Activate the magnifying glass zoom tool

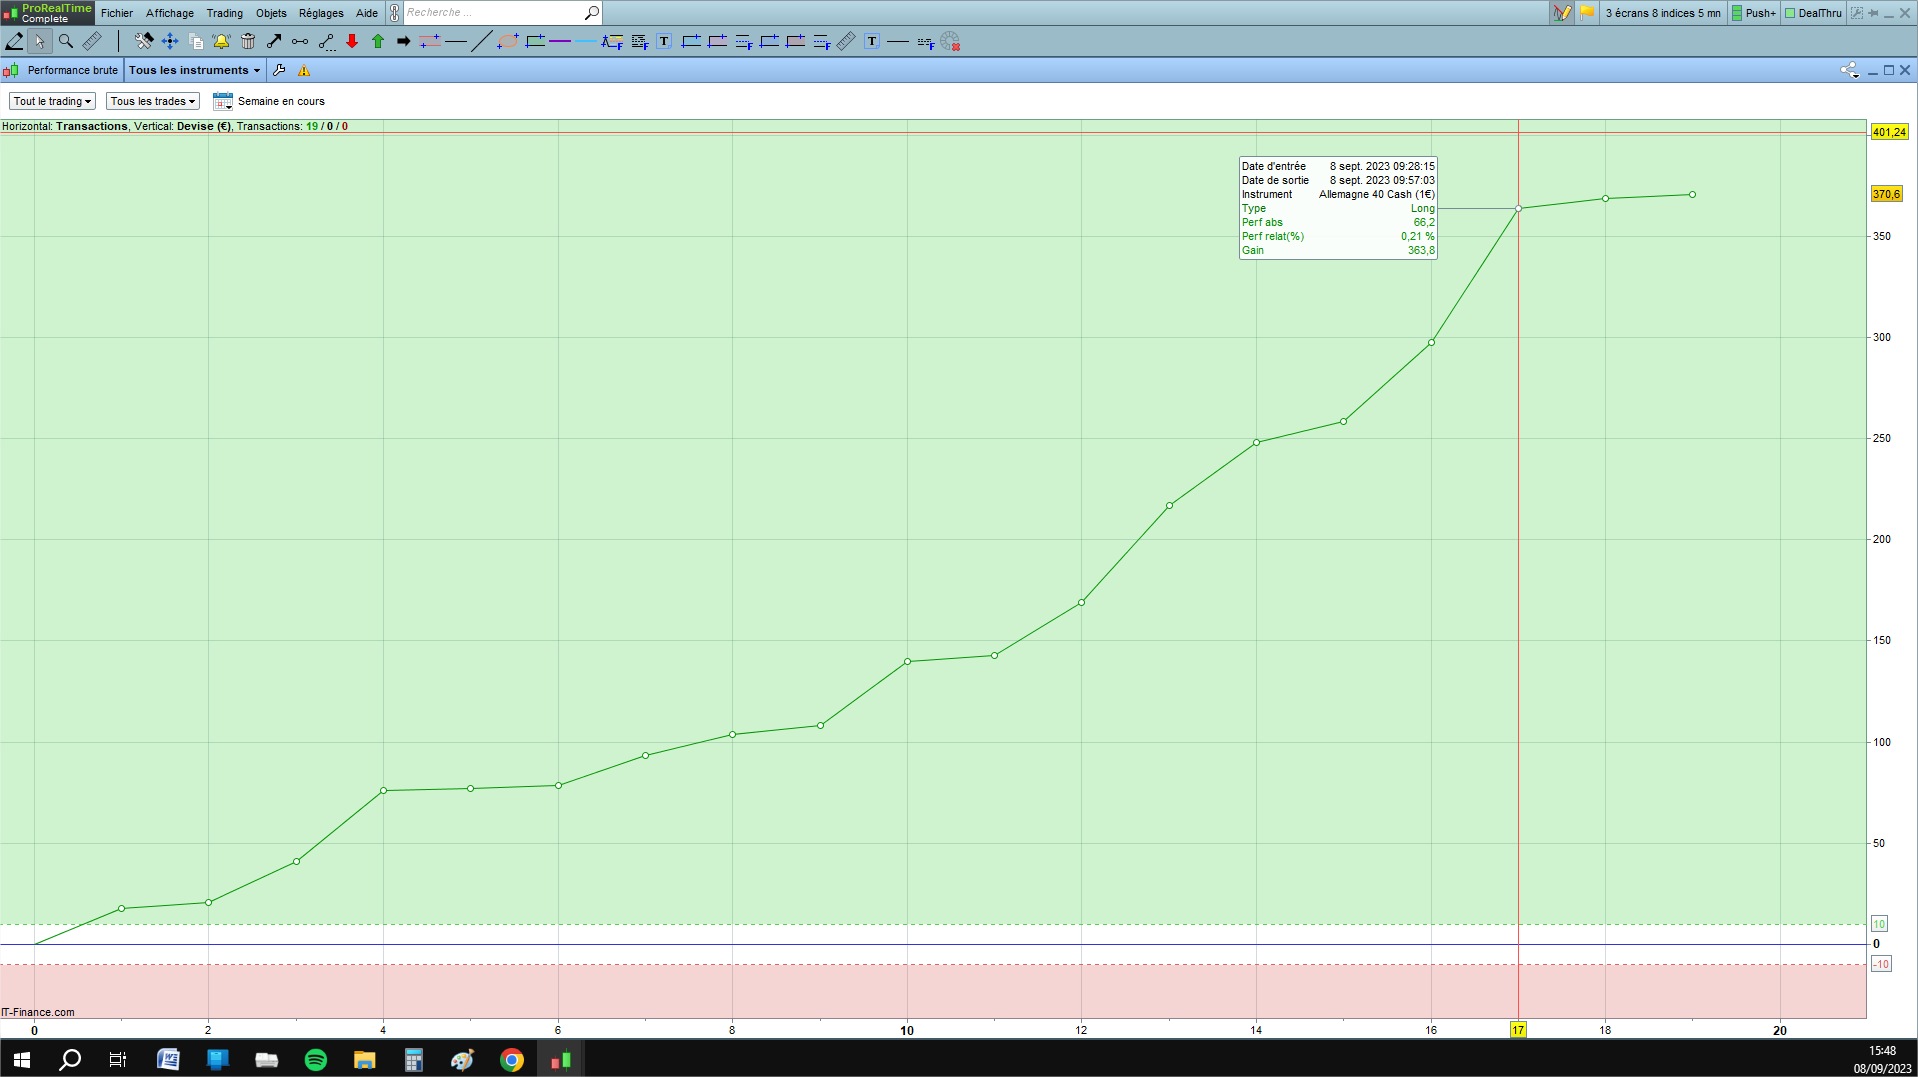[x=66, y=41]
